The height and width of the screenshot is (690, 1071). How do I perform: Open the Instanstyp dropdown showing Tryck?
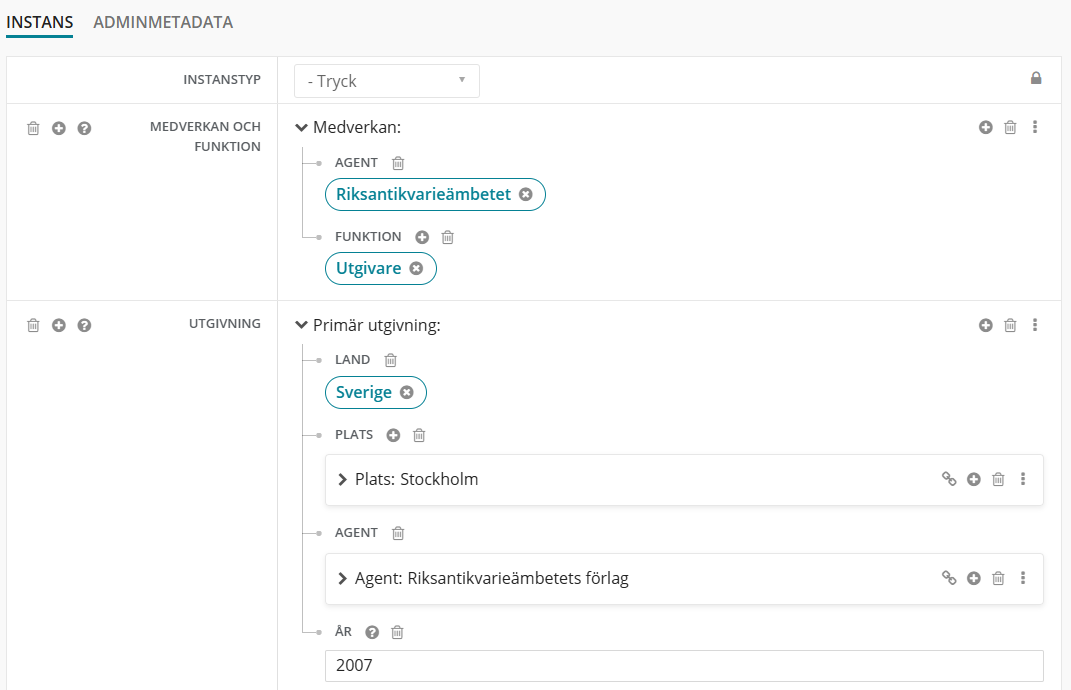386,81
